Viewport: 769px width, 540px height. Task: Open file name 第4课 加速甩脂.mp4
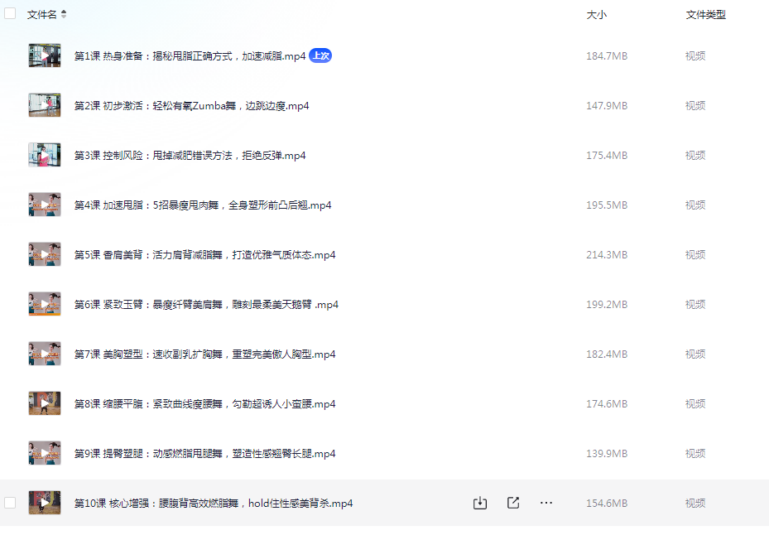[x=203, y=205]
